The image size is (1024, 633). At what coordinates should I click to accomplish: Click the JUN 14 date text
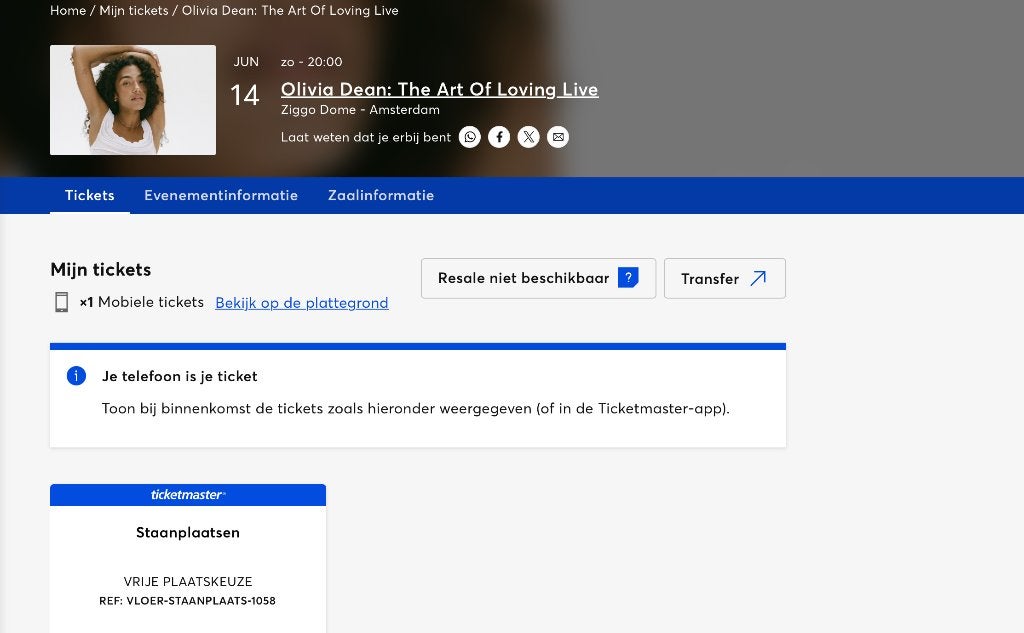pyautogui.click(x=246, y=84)
